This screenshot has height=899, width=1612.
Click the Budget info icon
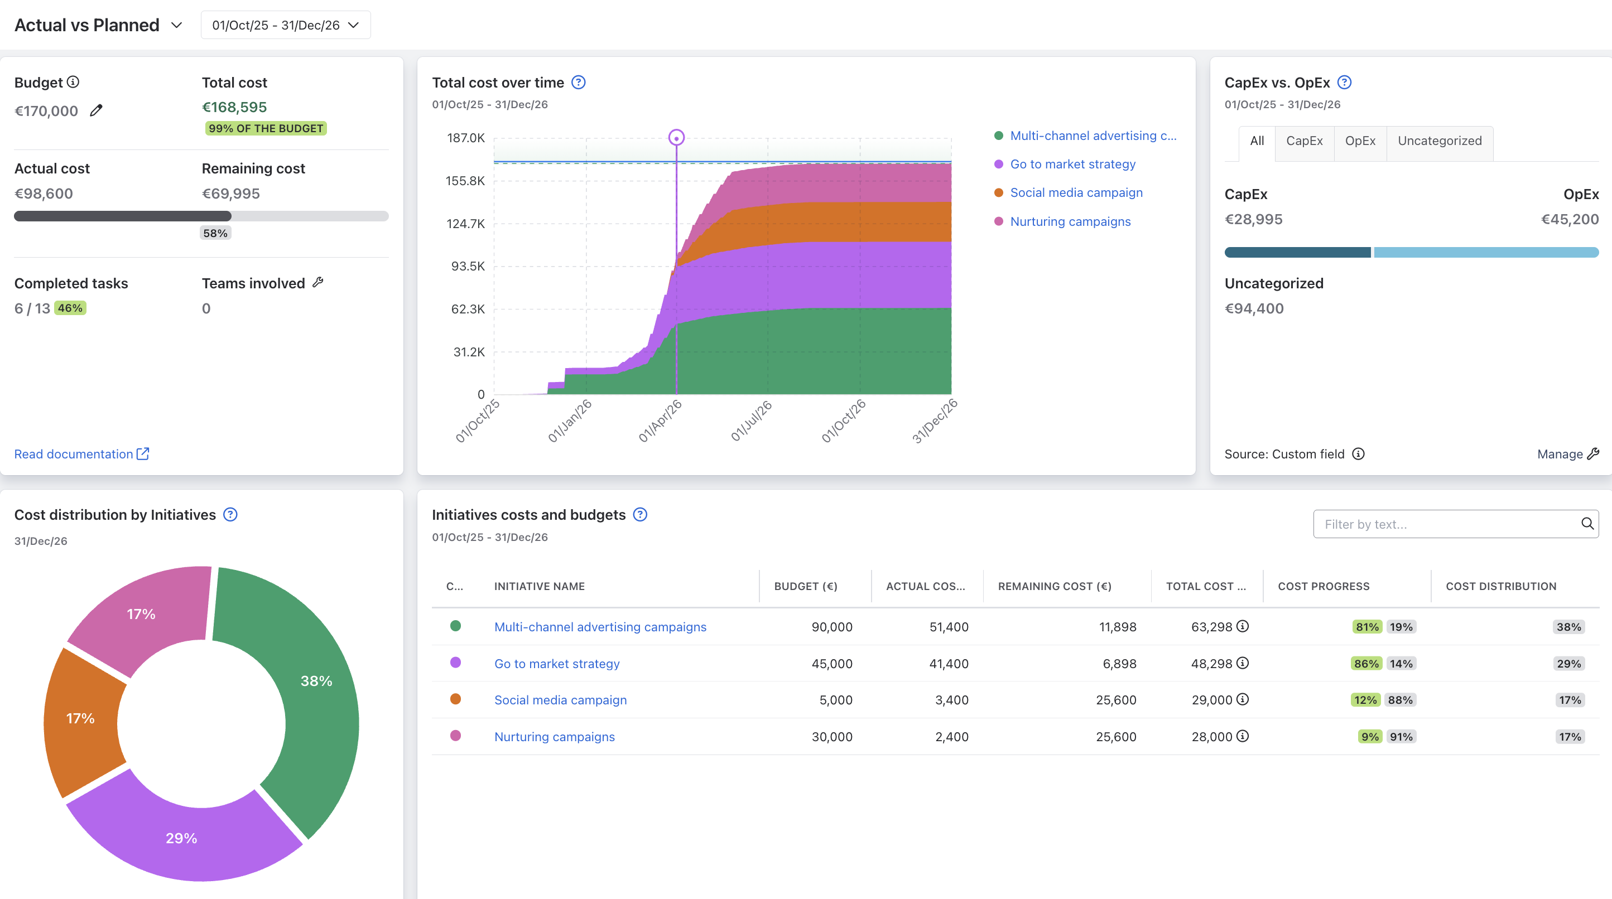(x=73, y=82)
